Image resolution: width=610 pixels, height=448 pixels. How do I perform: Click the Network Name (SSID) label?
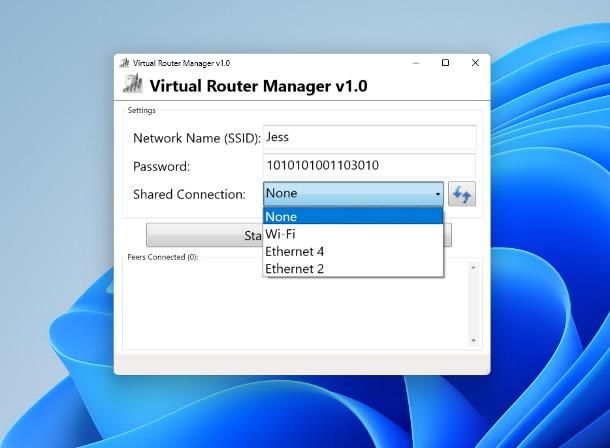pos(197,138)
